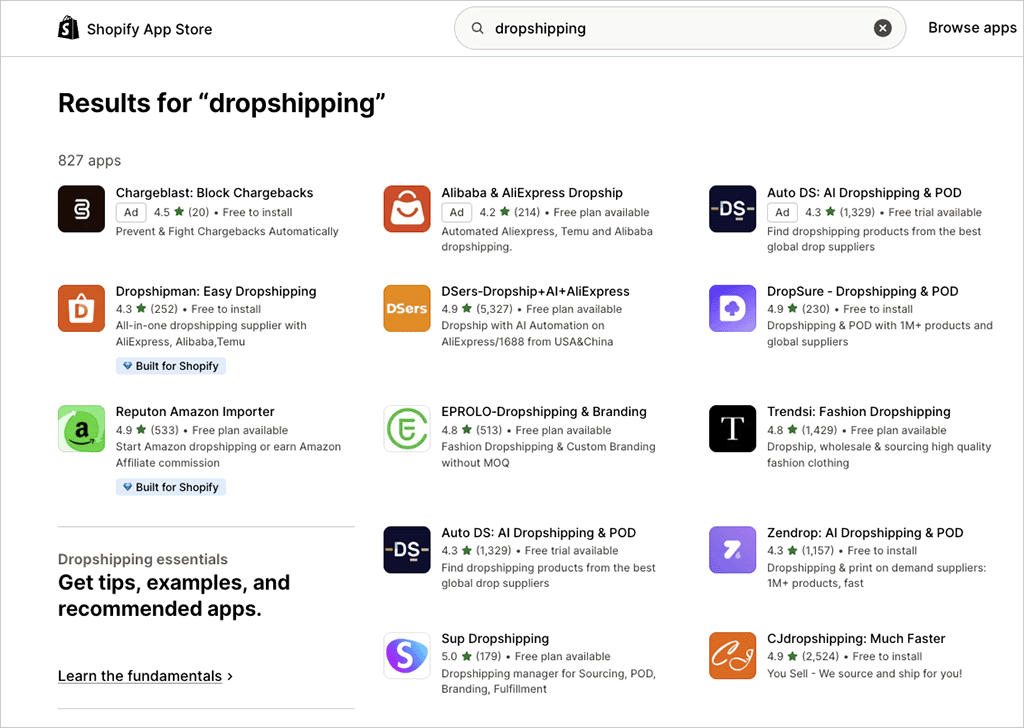Click the DropSure app icon
Image resolution: width=1024 pixels, height=728 pixels.
tap(733, 308)
